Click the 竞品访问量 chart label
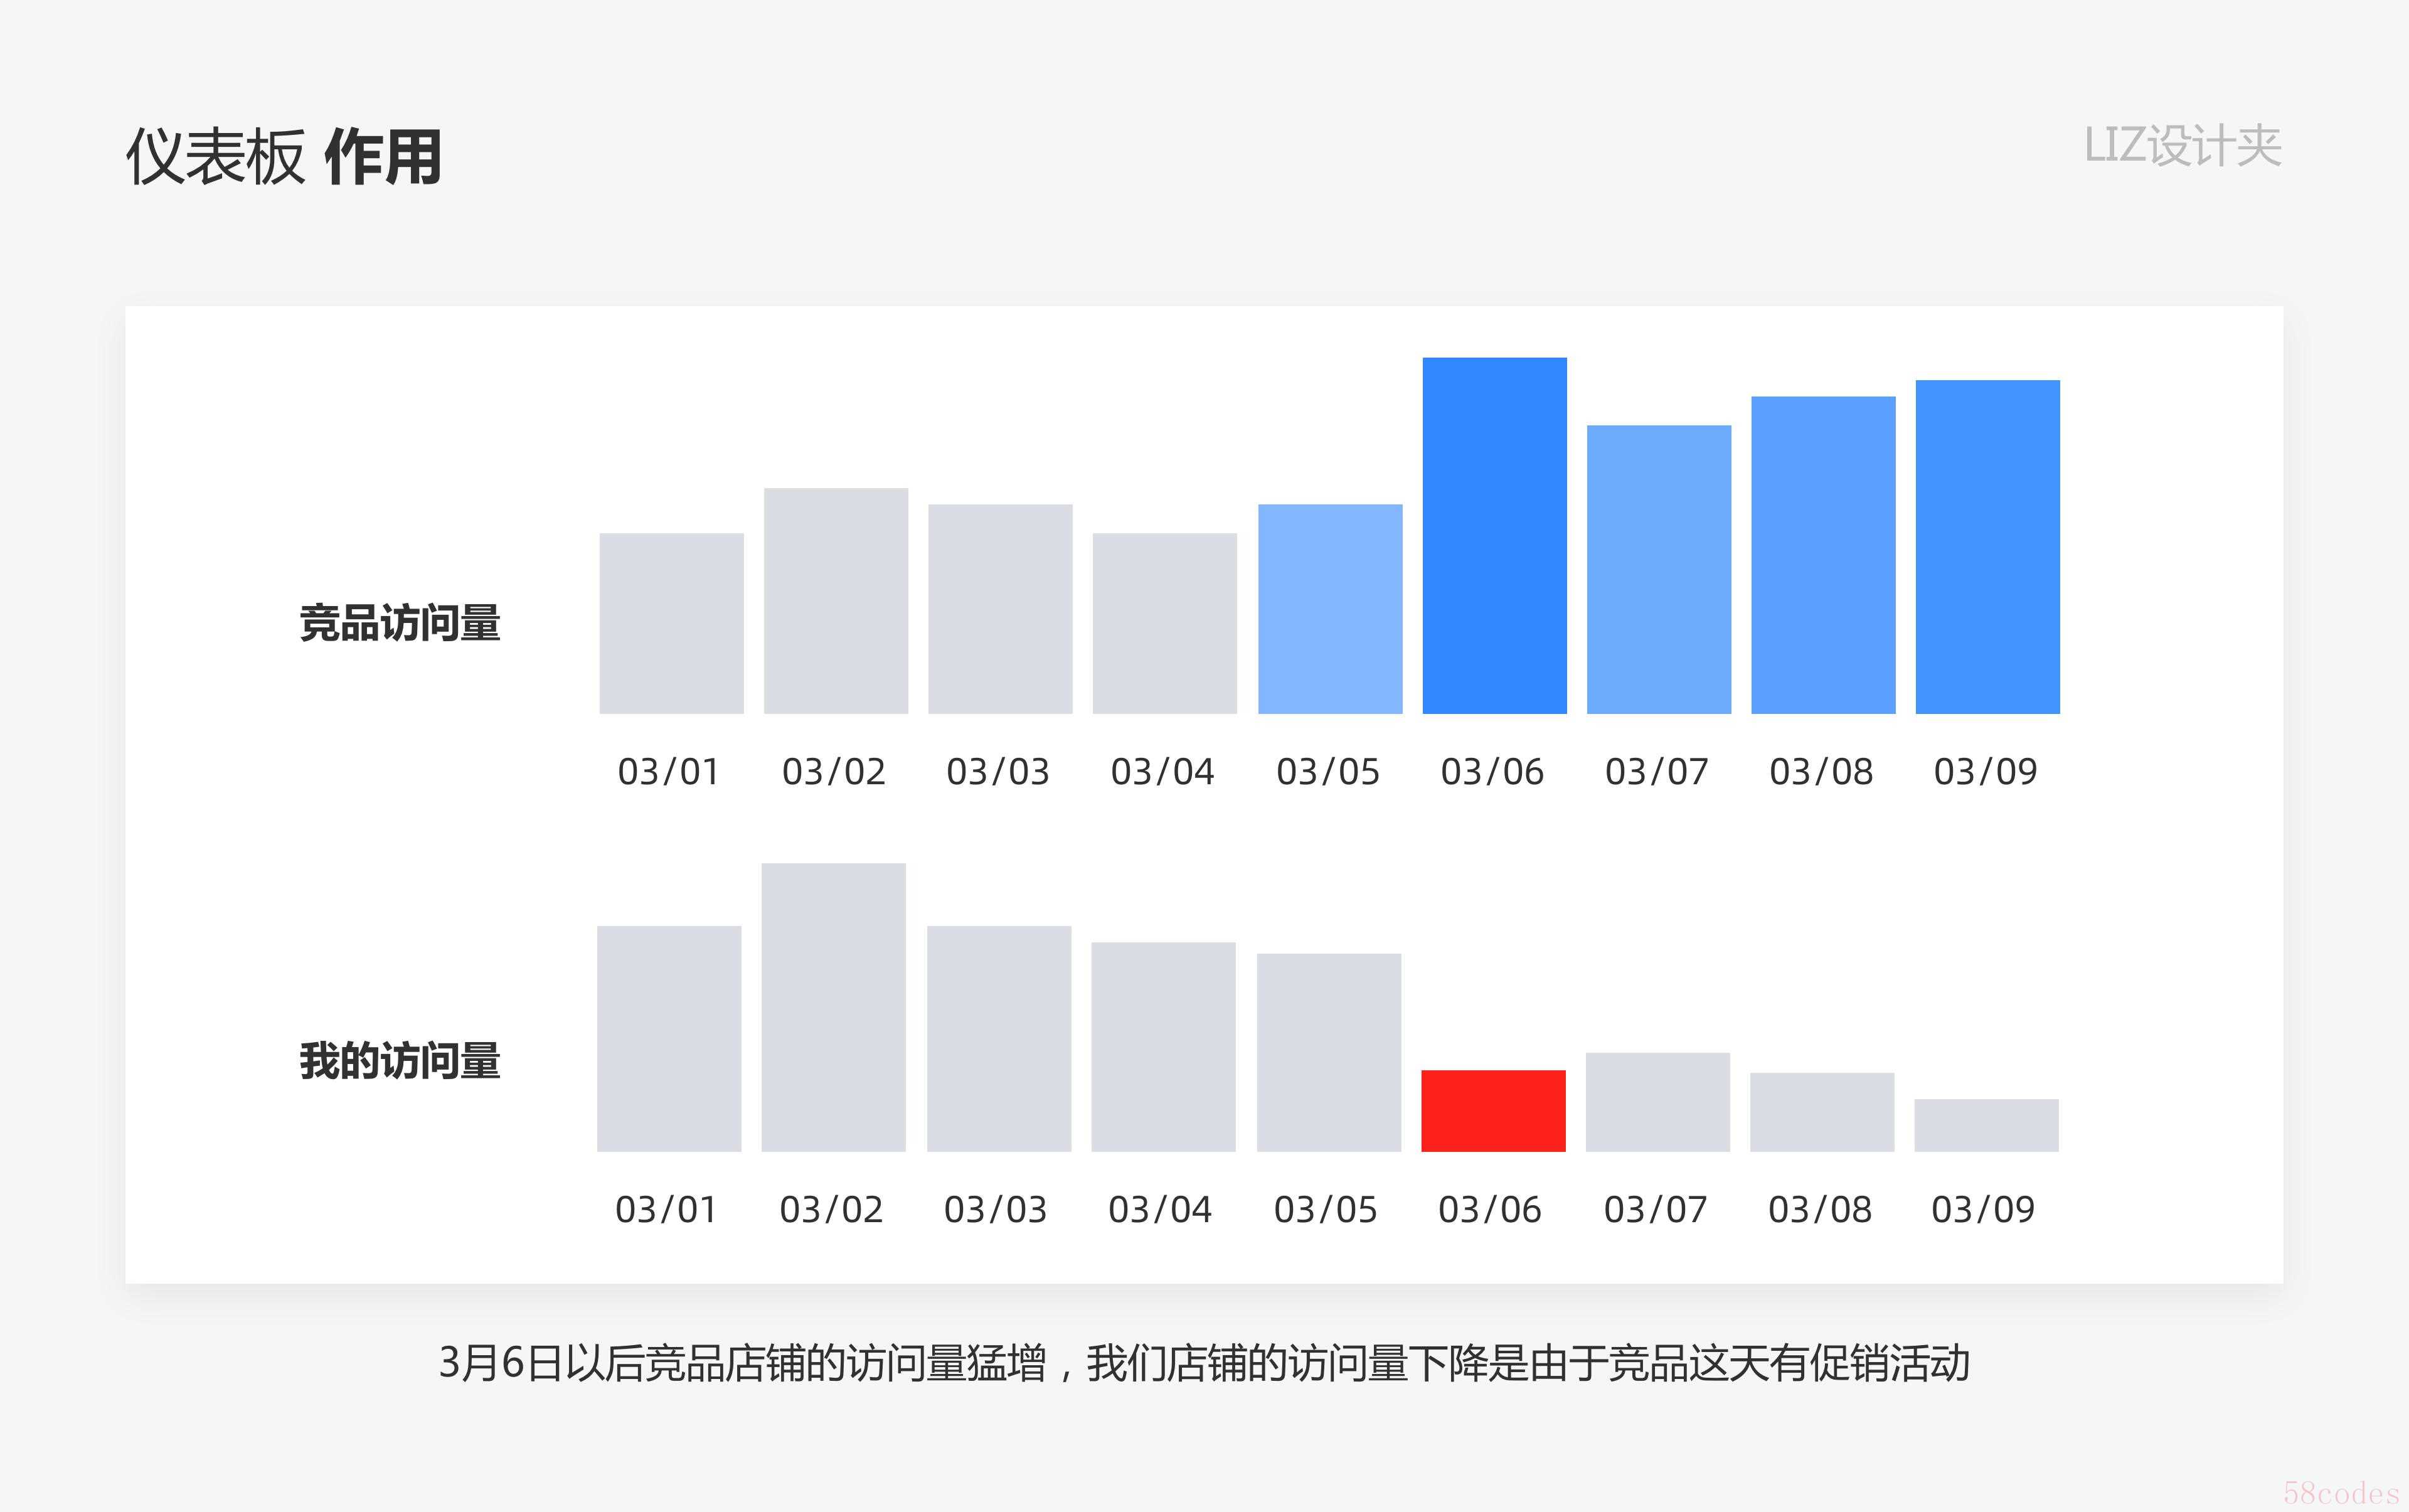 point(399,623)
